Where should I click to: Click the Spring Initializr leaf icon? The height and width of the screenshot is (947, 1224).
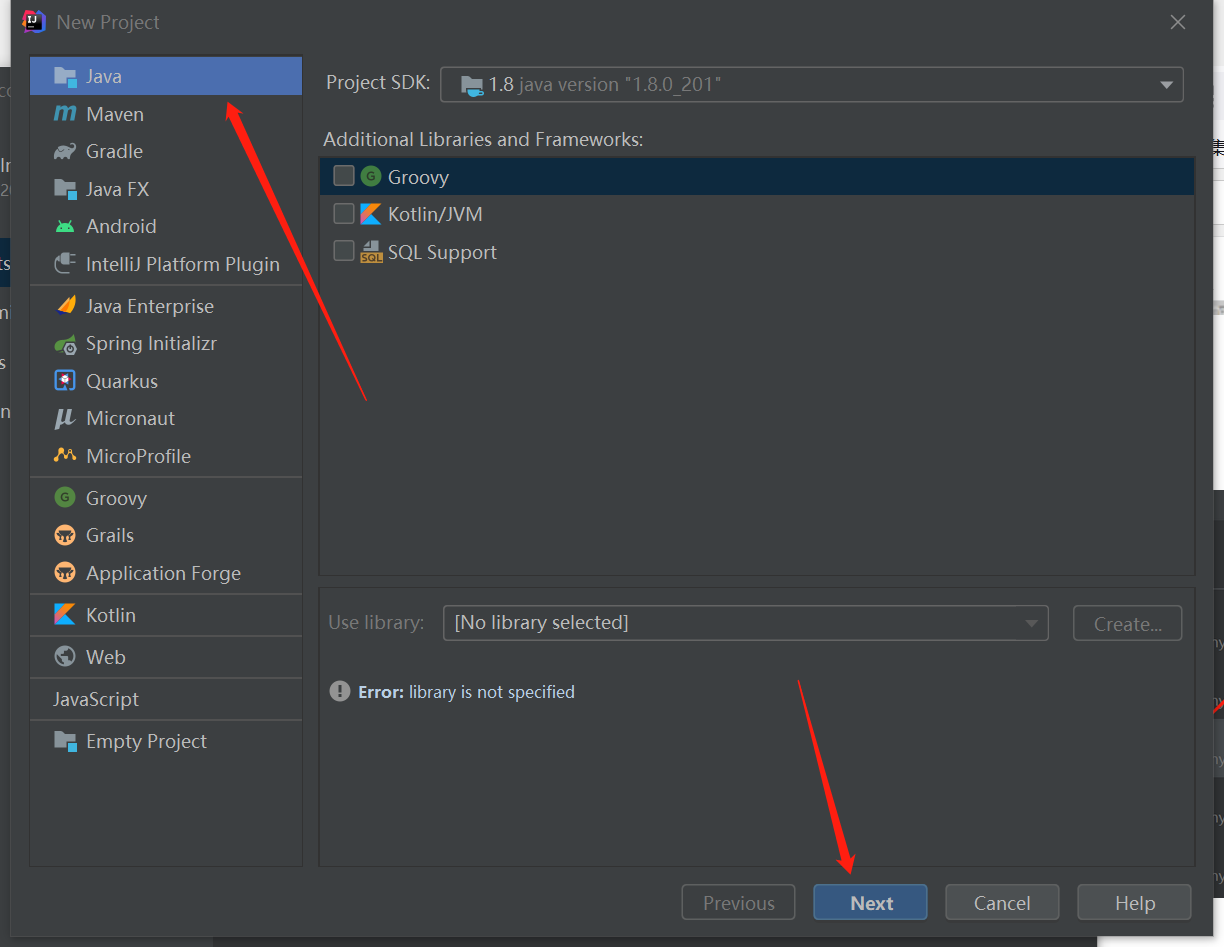point(65,344)
